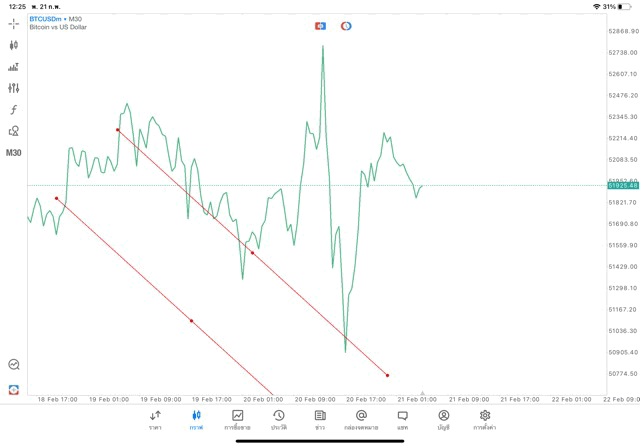Open Accounts (บัญชี) tab
The width and height of the screenshot is (640, 447).
pos(443,419)
